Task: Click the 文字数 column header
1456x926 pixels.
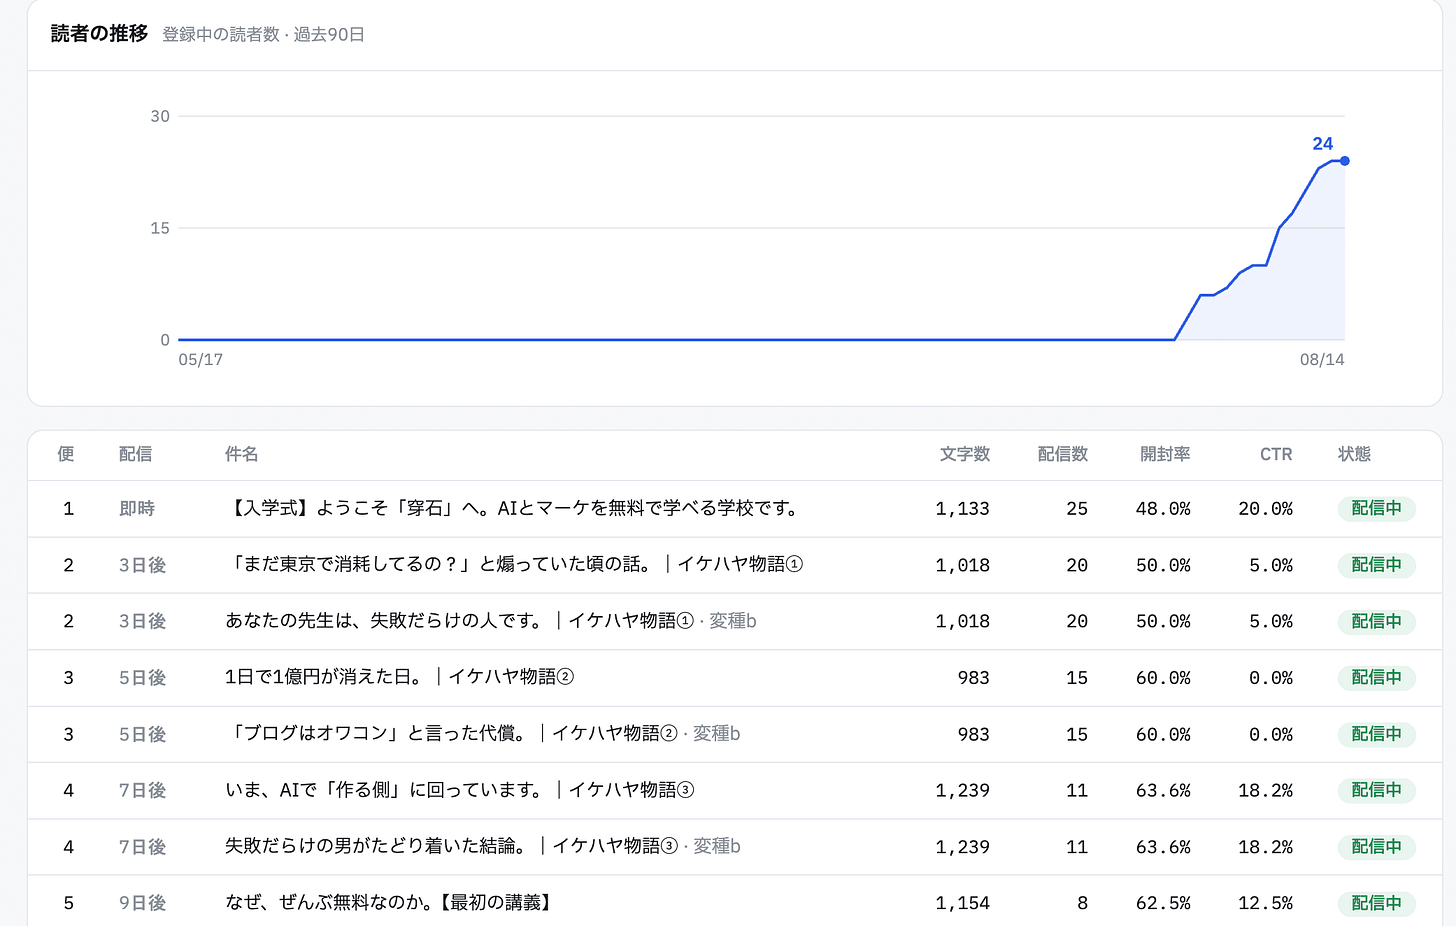Action: pyautogui.click(x=965, y=454)
